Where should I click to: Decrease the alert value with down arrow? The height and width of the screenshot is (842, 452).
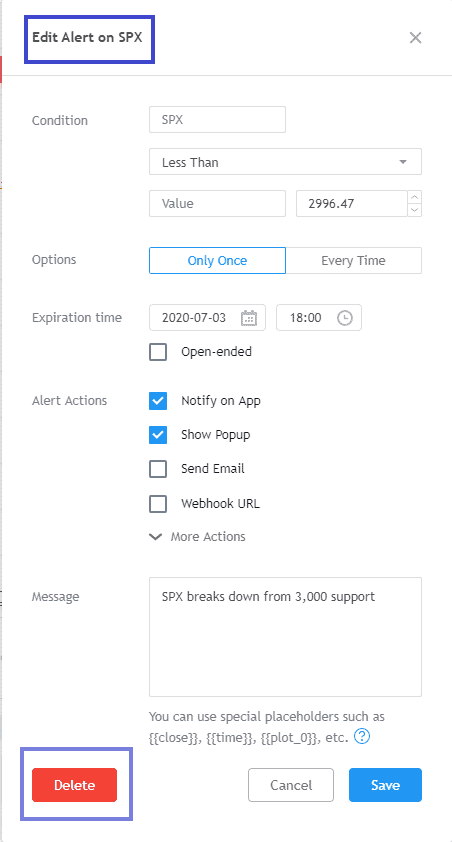414,210
